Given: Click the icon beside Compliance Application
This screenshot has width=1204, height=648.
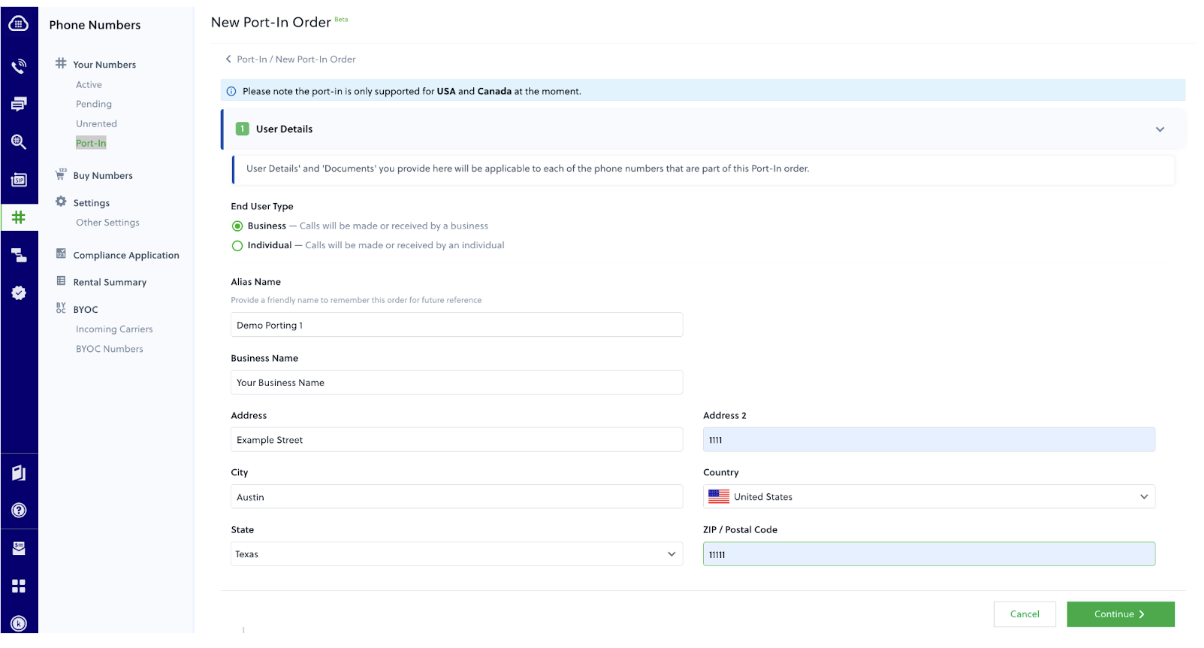Looking at the screenshot, I should tap(61, 254).
